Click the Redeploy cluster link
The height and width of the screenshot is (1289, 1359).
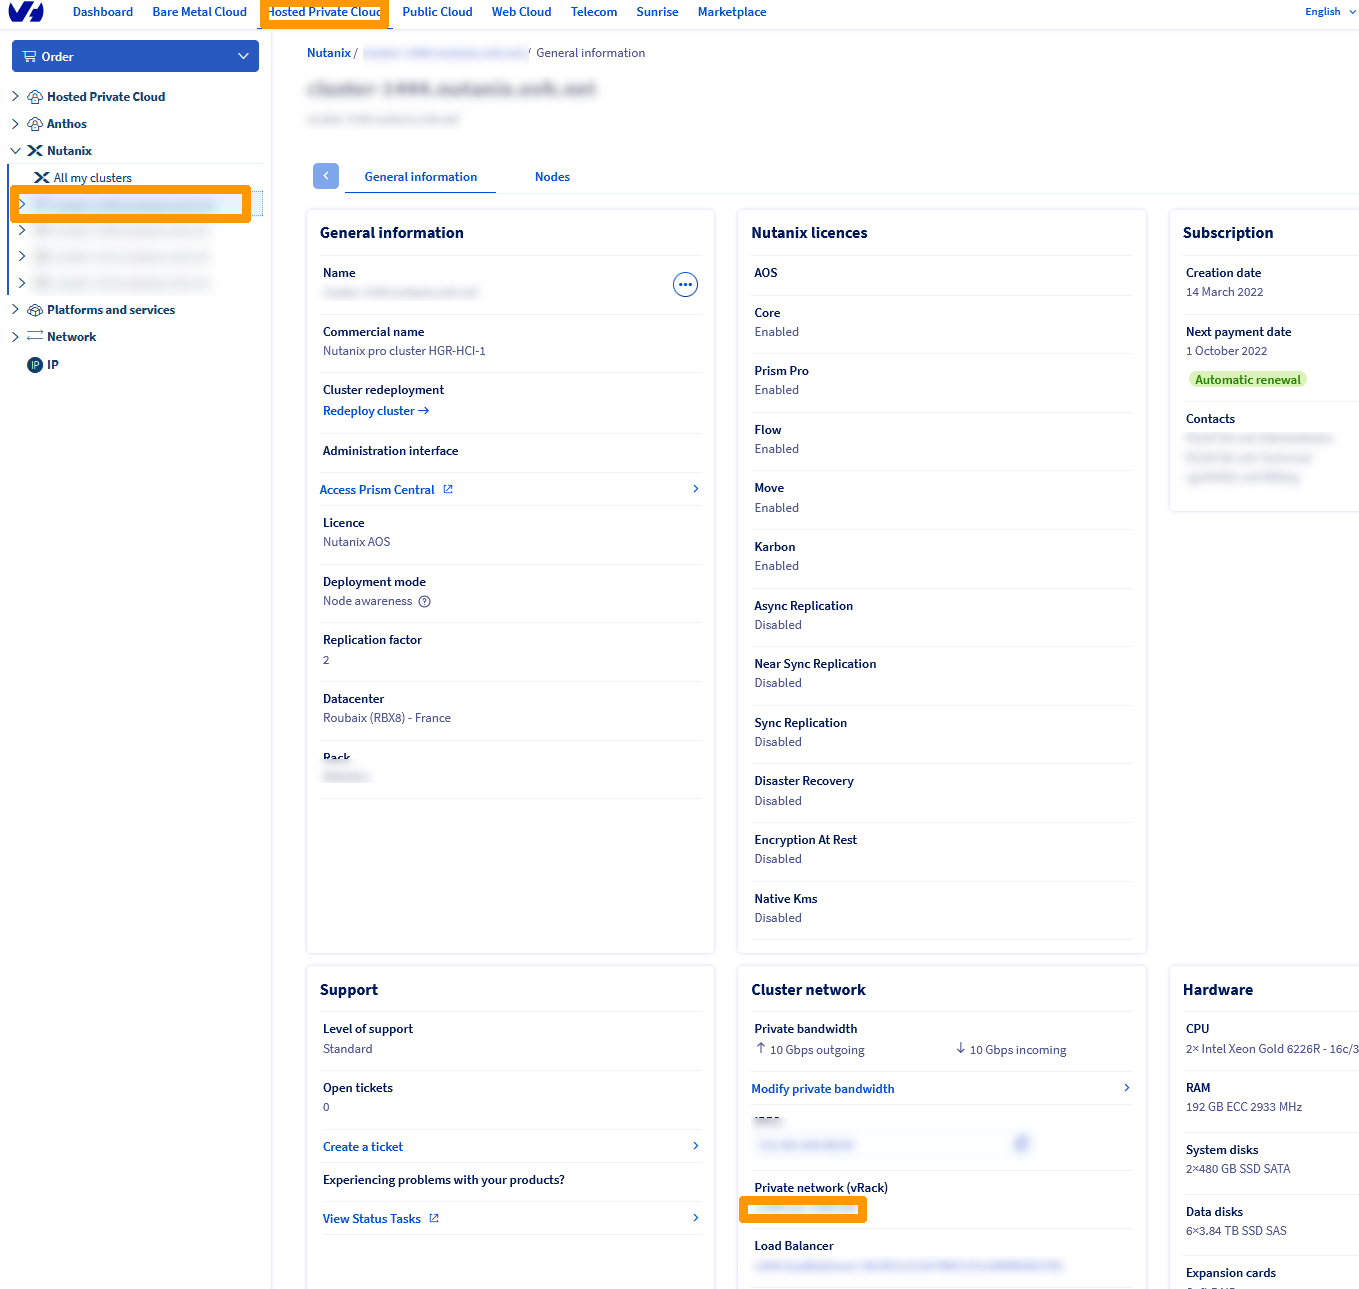click(x=375, y=411)
